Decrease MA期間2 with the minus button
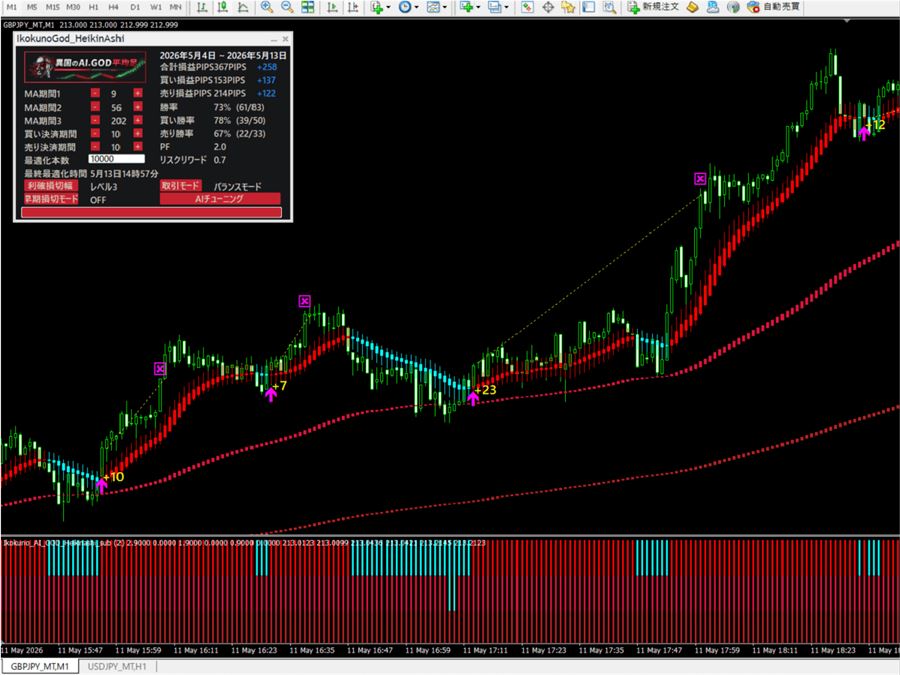Screen dimensions: 900x675 click(95, 107)
